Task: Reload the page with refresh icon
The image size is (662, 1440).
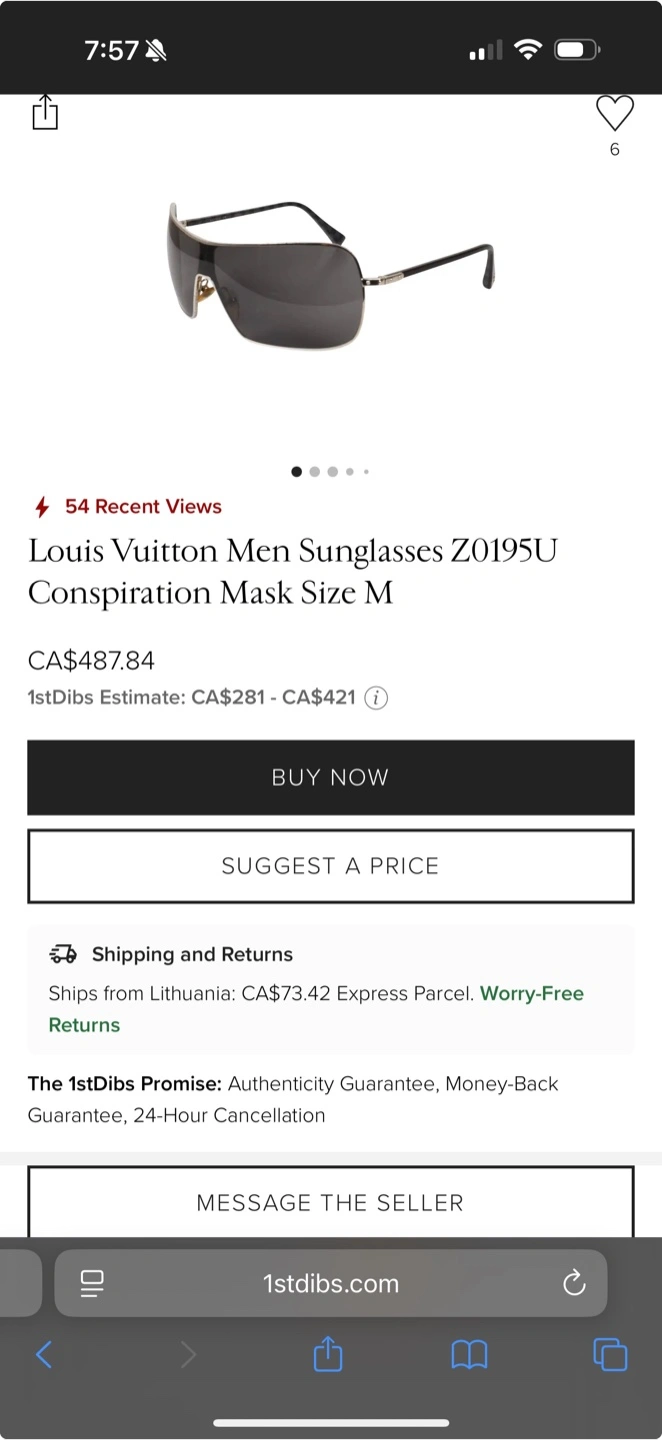Action: [x=574, y=1283]
